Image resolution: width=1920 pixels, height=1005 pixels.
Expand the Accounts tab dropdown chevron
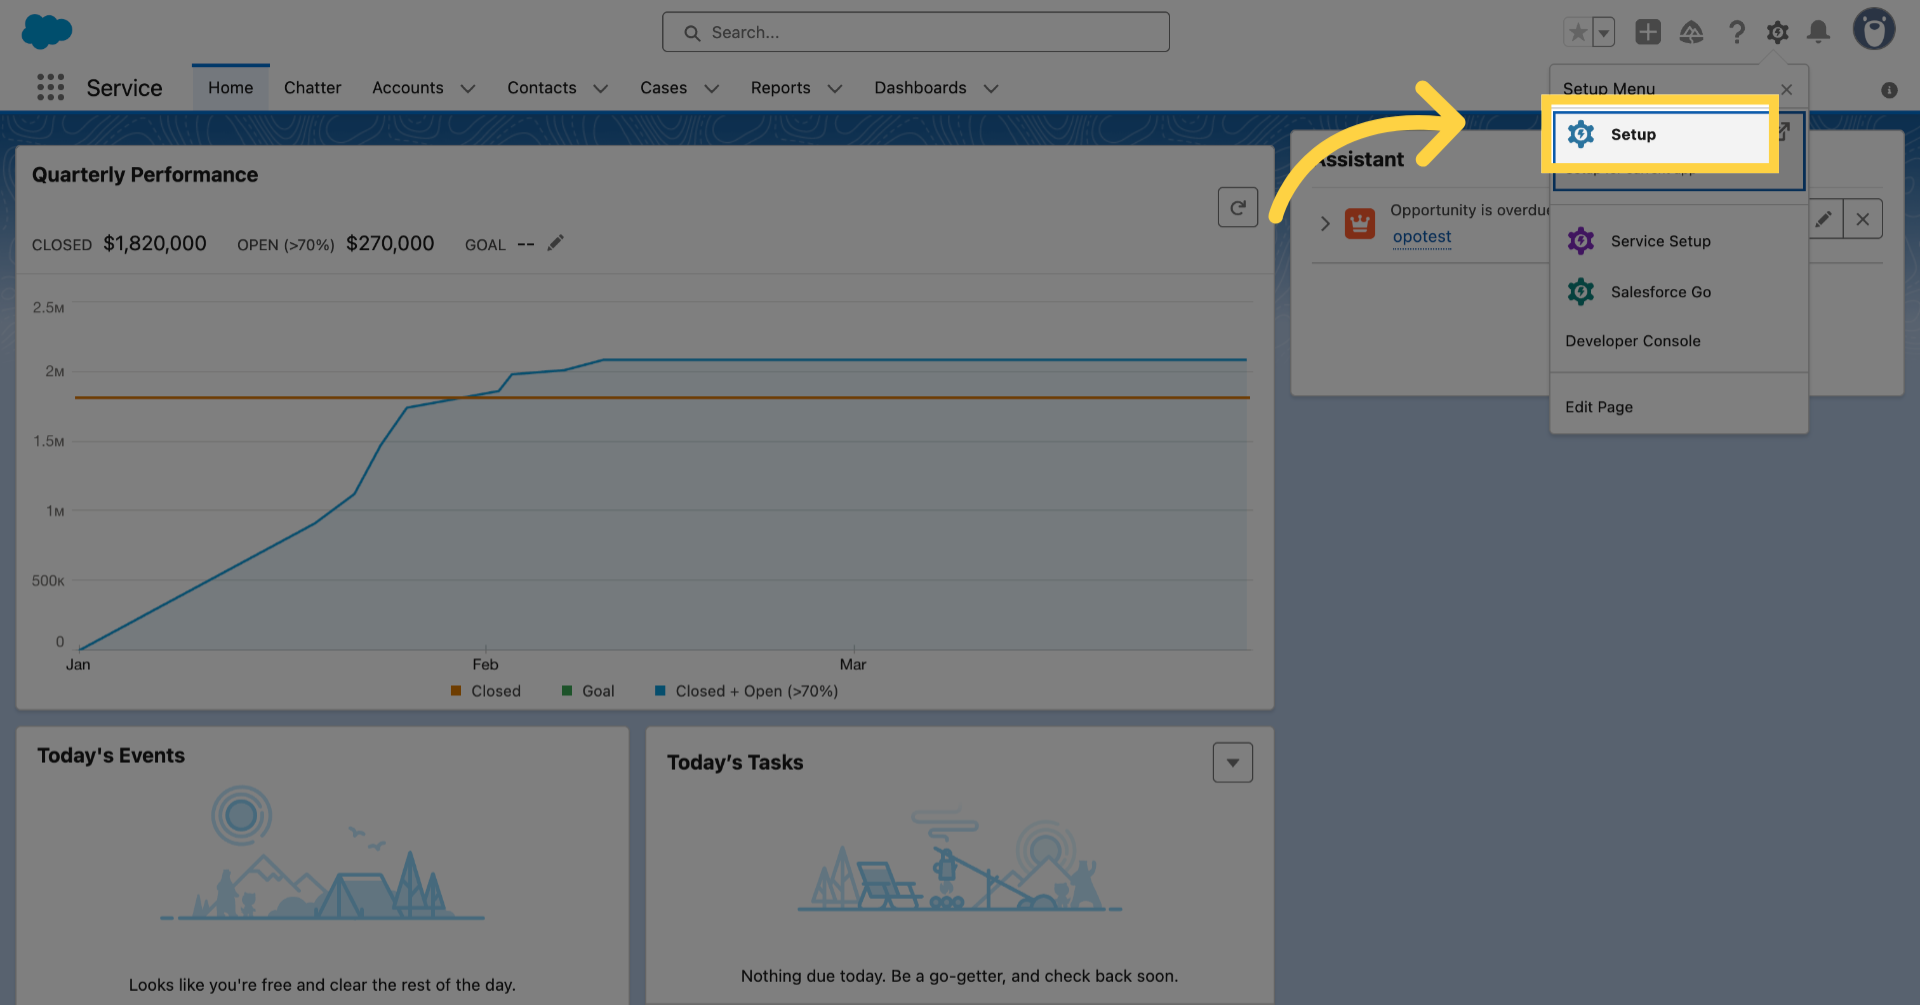467,89
